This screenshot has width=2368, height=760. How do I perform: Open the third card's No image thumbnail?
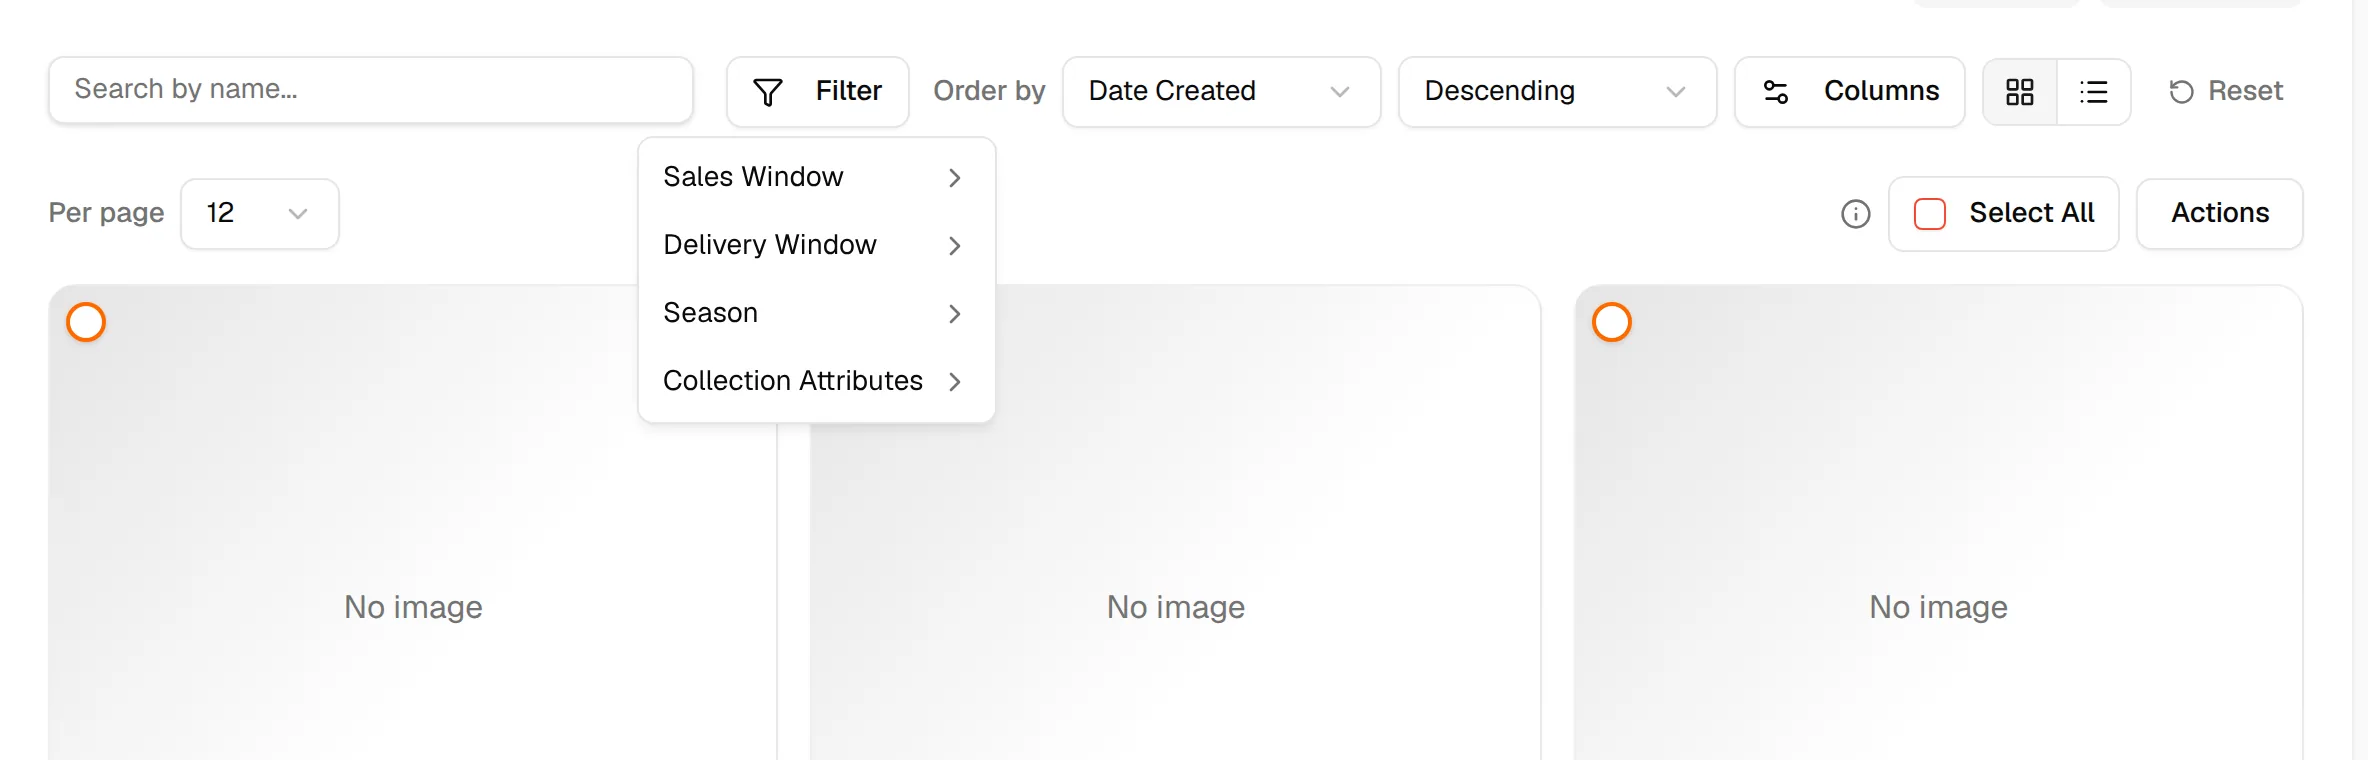pyautogui.click(x=1938, y=523)
